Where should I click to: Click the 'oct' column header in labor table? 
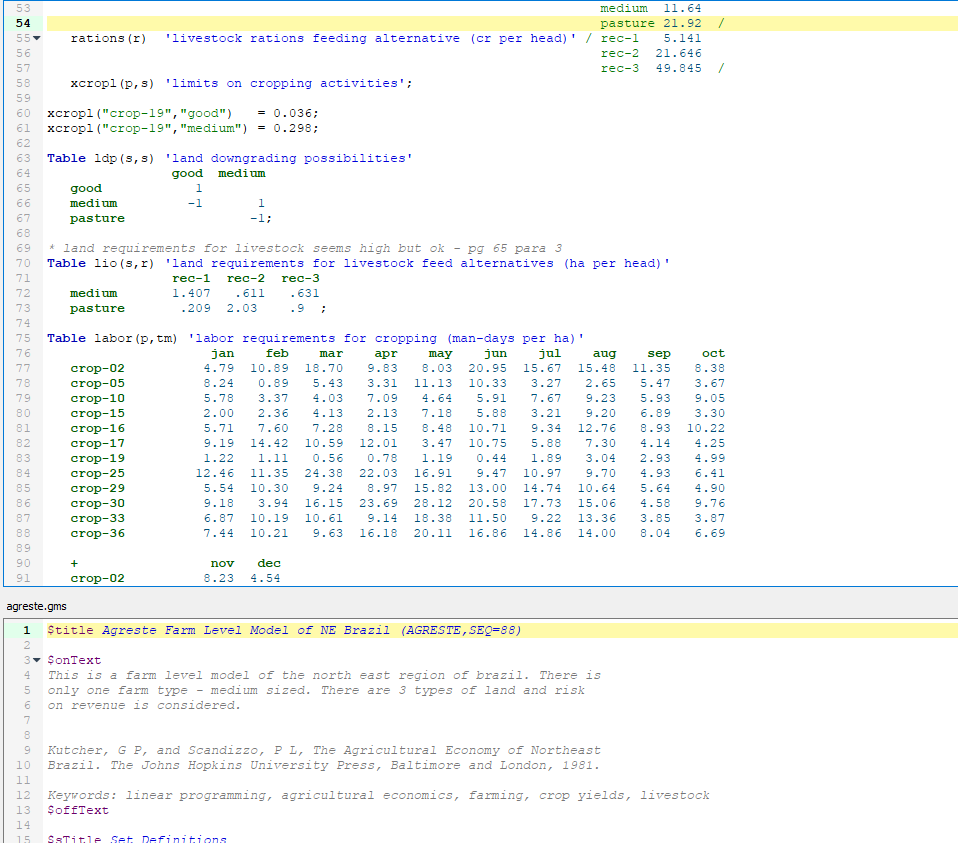(713, 353)
